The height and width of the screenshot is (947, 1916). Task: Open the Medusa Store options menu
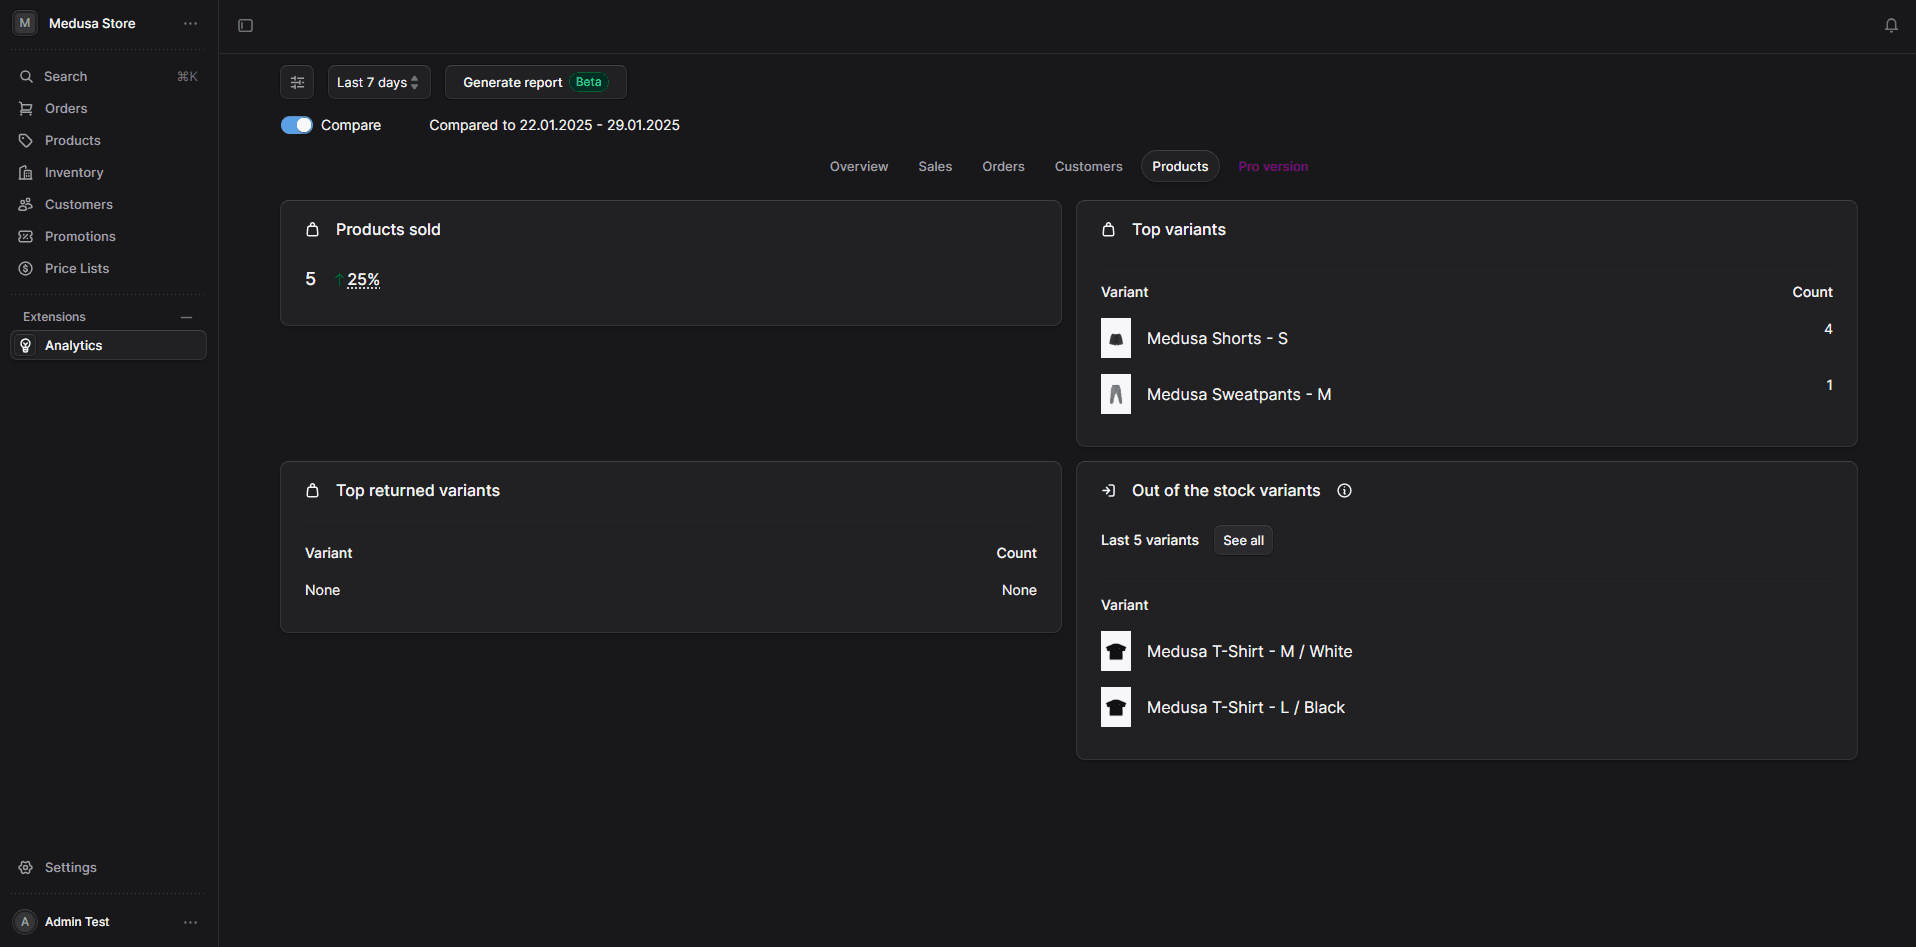190,23
